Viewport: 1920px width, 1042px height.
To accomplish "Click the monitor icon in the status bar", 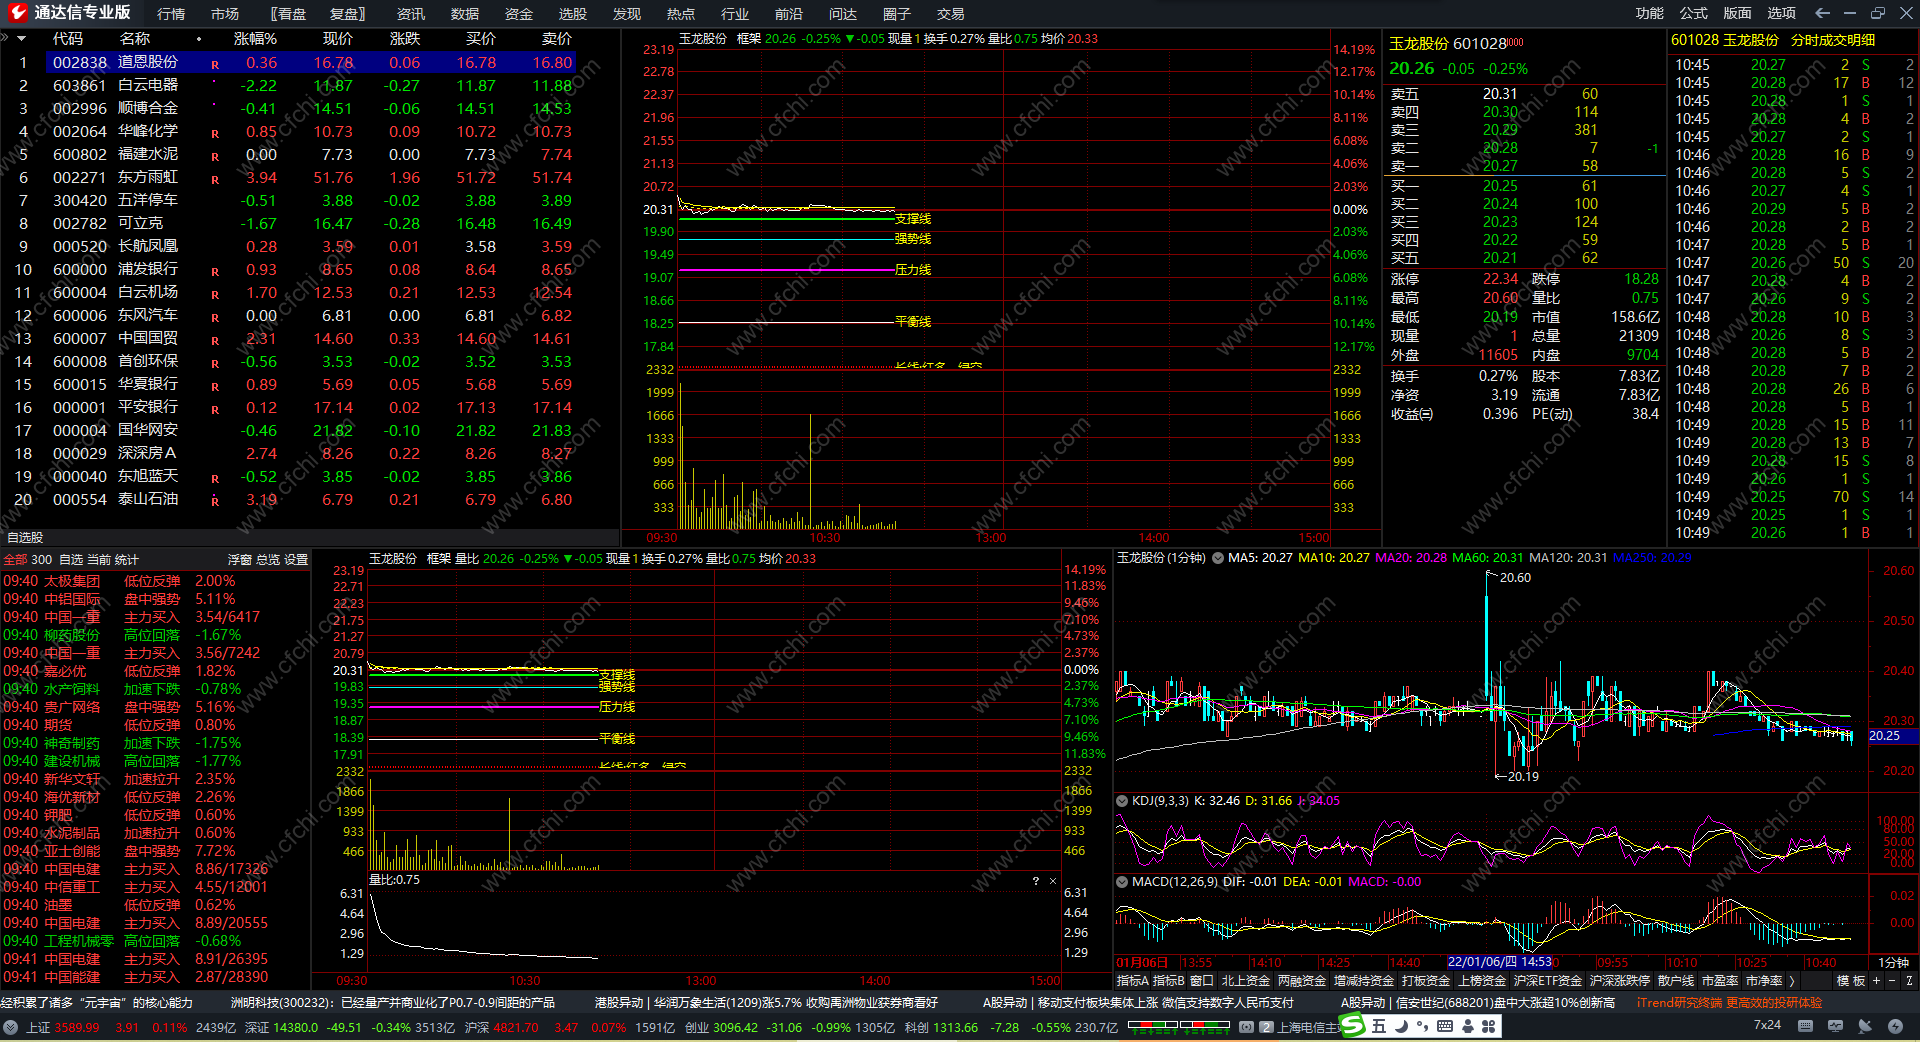I will pyautogui.click(x=1835, y=1026).
